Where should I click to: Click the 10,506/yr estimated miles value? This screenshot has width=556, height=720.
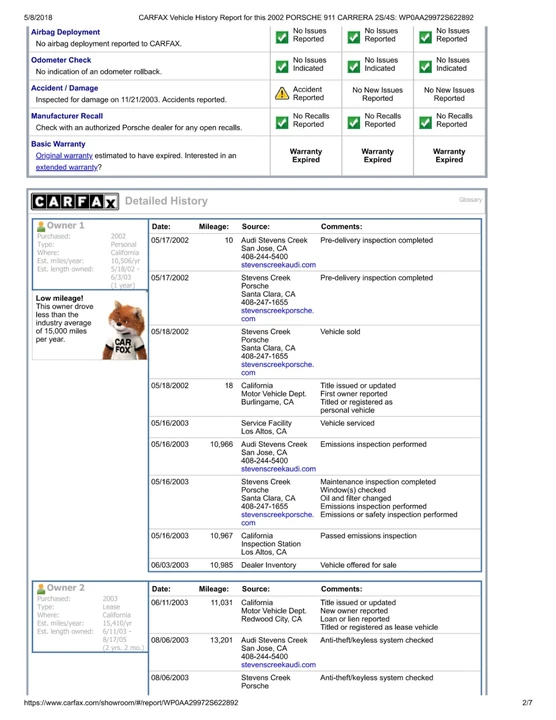[x=125, y=261]
